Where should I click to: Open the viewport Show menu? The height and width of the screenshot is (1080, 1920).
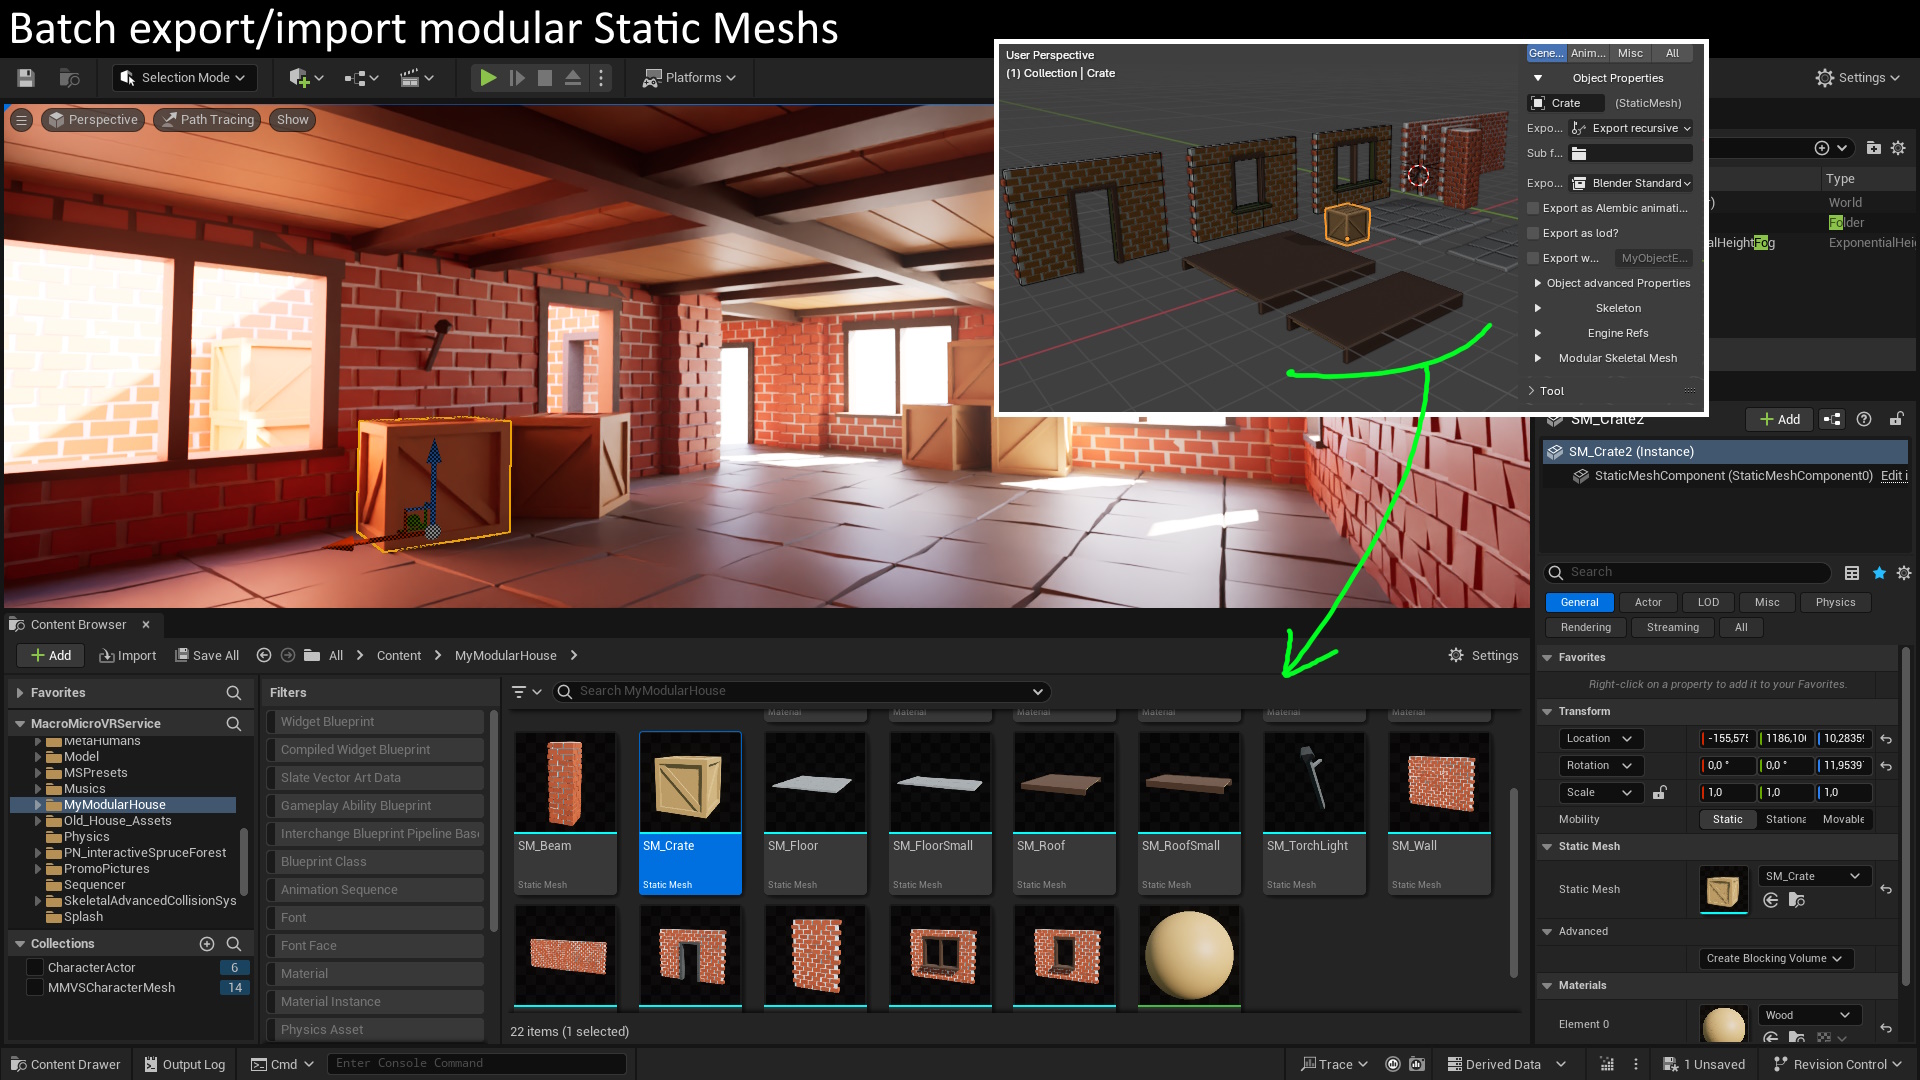tap(293, 120)
